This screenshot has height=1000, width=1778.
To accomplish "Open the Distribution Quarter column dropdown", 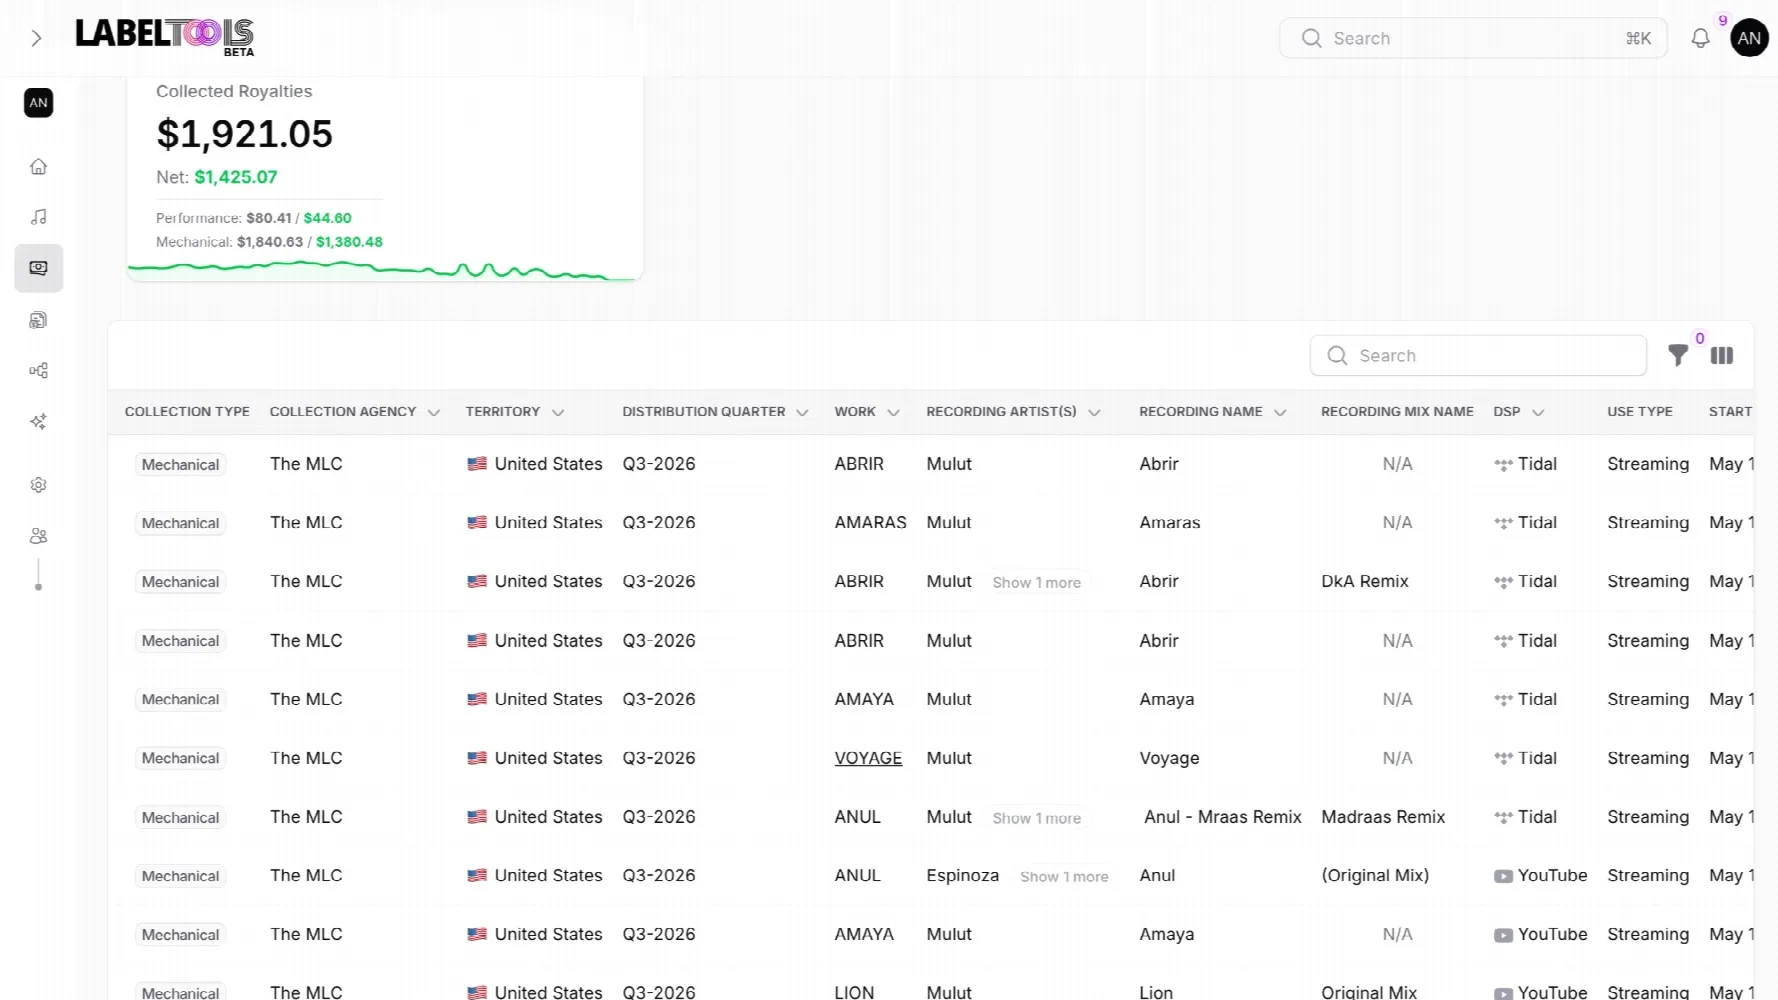I will [x=802, y=412].
